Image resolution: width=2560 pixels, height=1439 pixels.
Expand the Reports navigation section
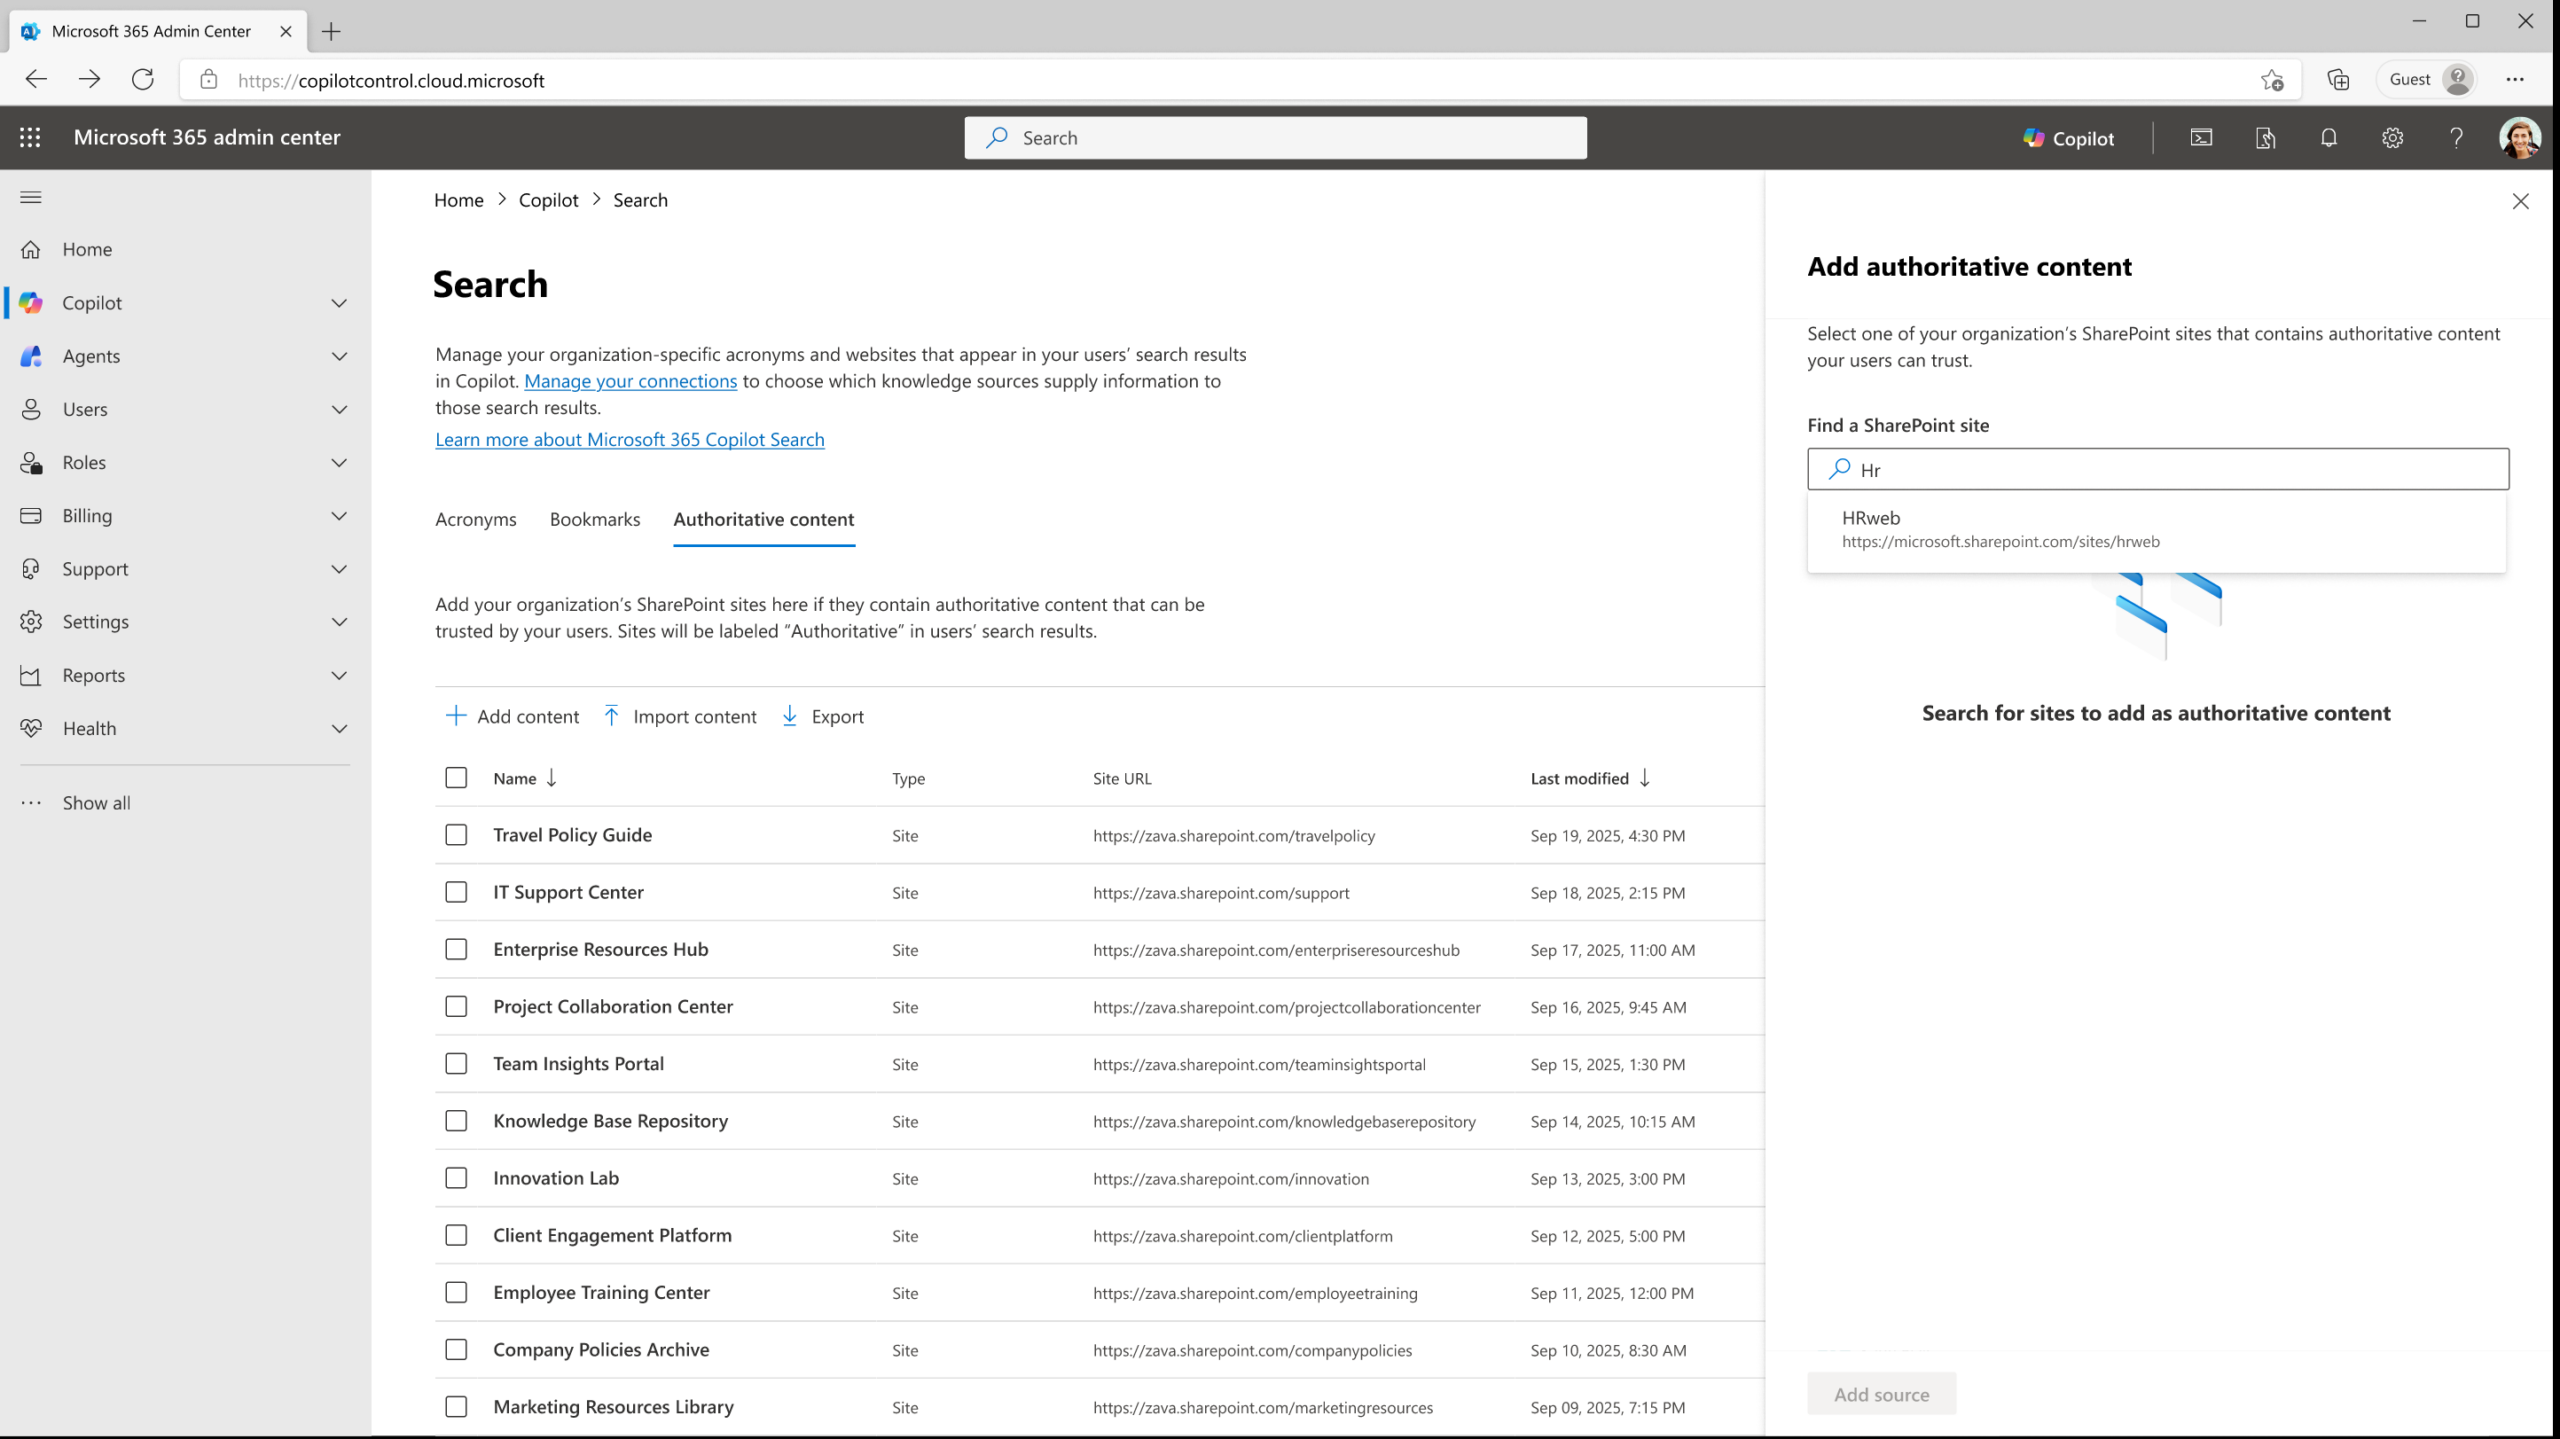340,675
